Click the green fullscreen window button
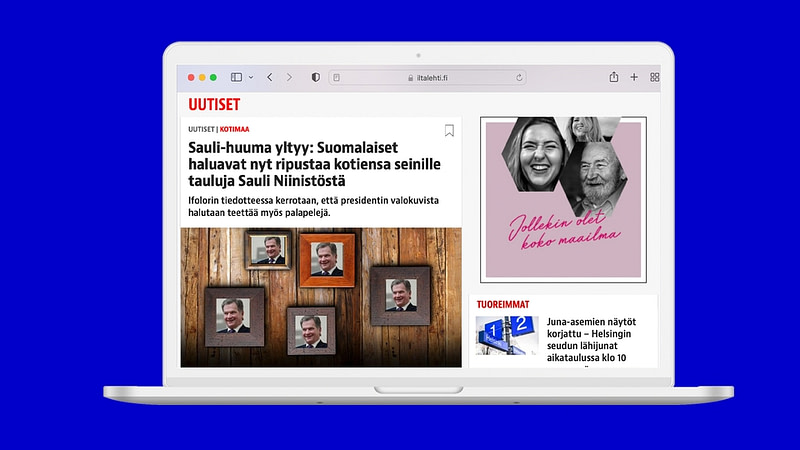This screenshot has height=450, width=800. (x=213, y=78)
